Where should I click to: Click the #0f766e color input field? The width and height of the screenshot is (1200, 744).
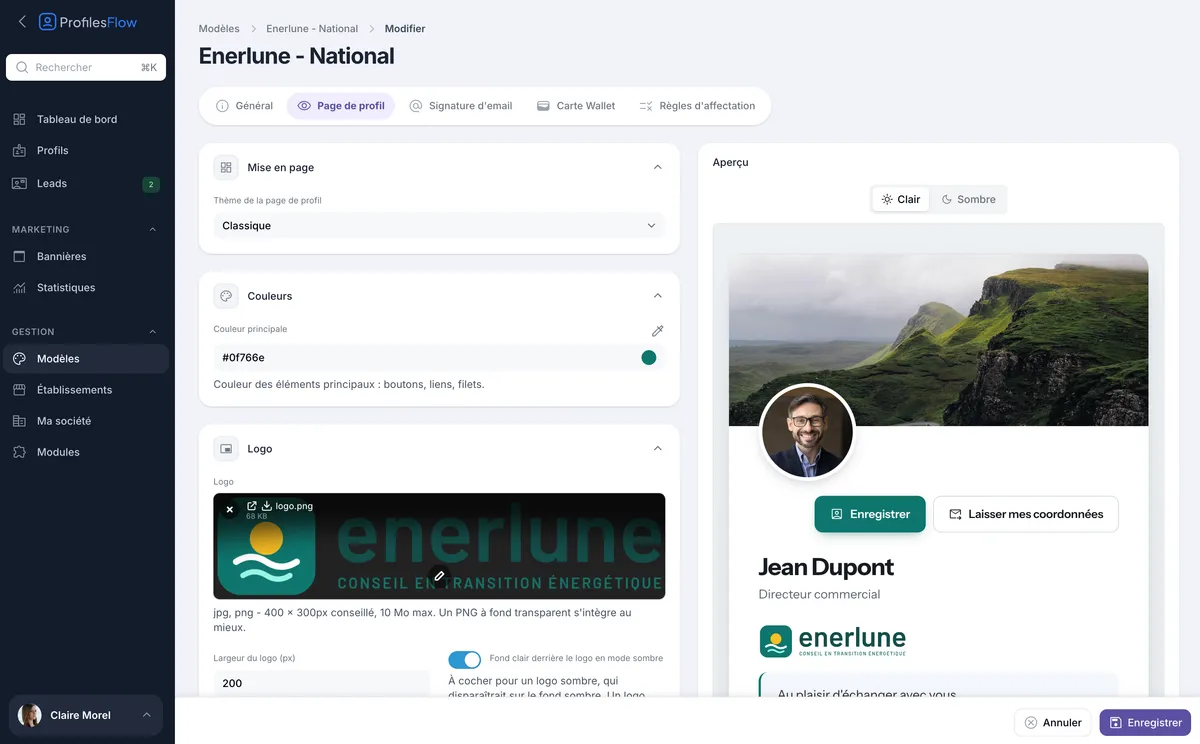coord(439,357)
